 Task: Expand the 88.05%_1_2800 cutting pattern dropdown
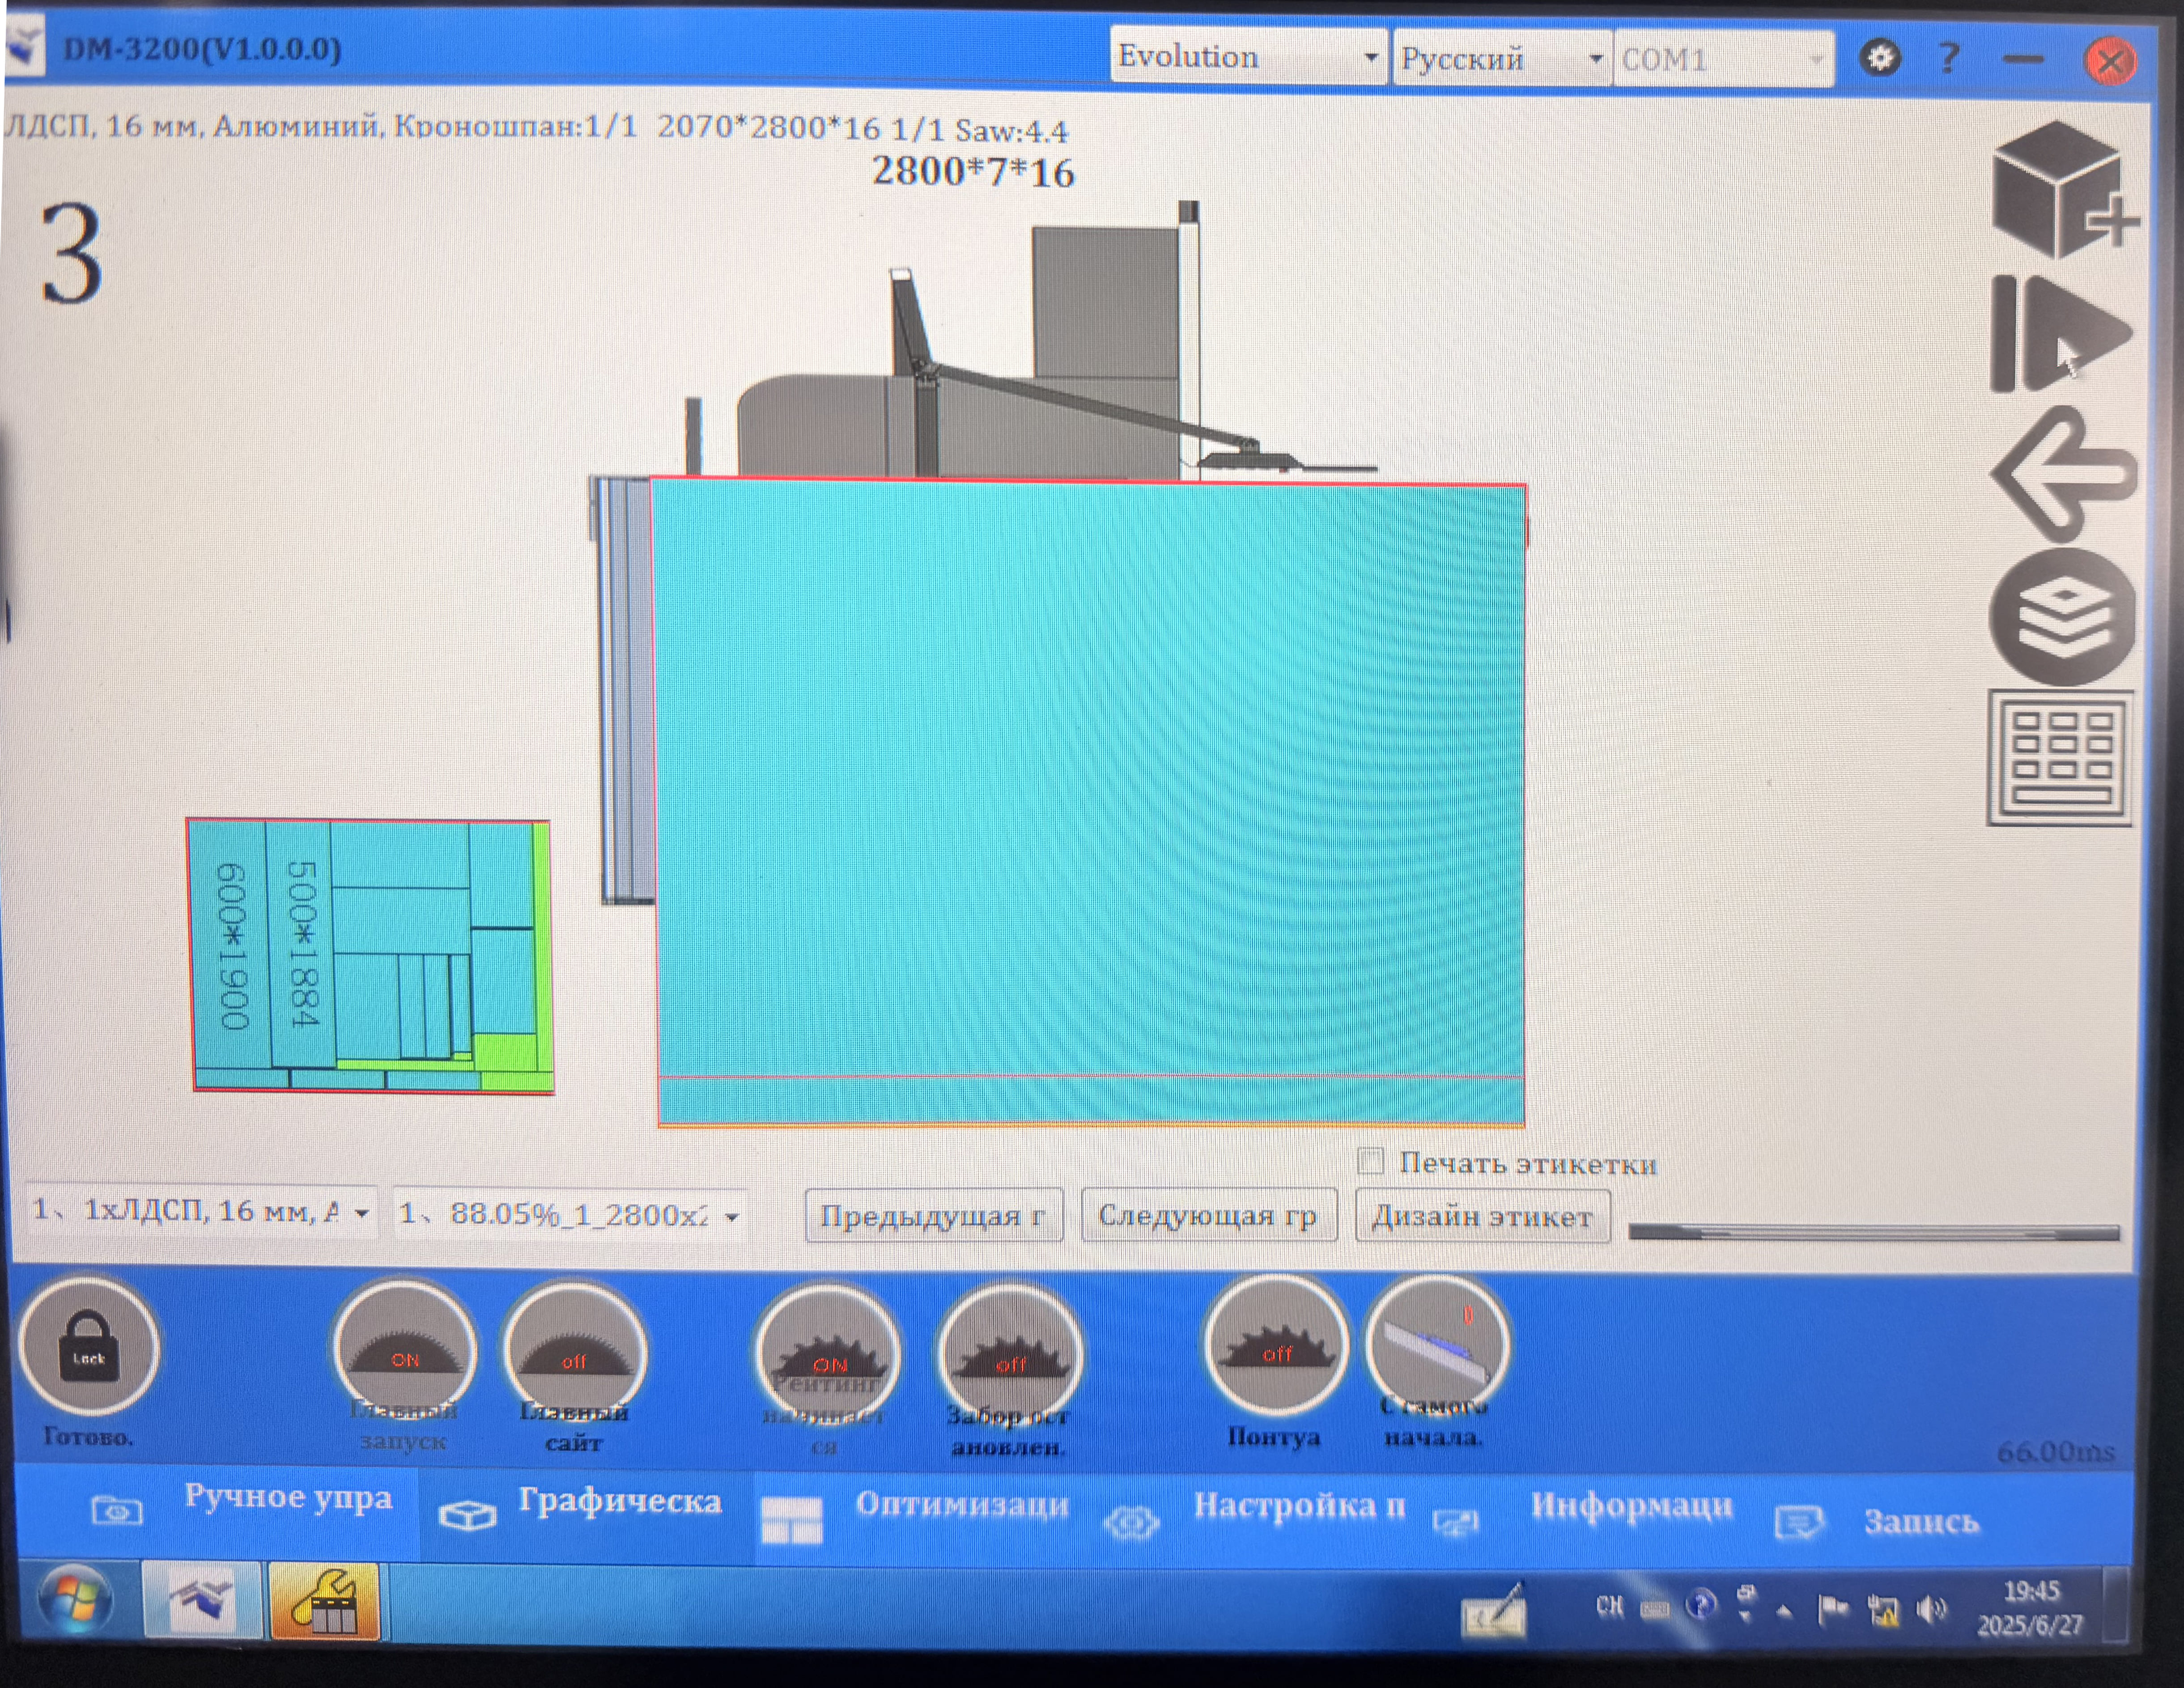click(x=570, y=1215)
